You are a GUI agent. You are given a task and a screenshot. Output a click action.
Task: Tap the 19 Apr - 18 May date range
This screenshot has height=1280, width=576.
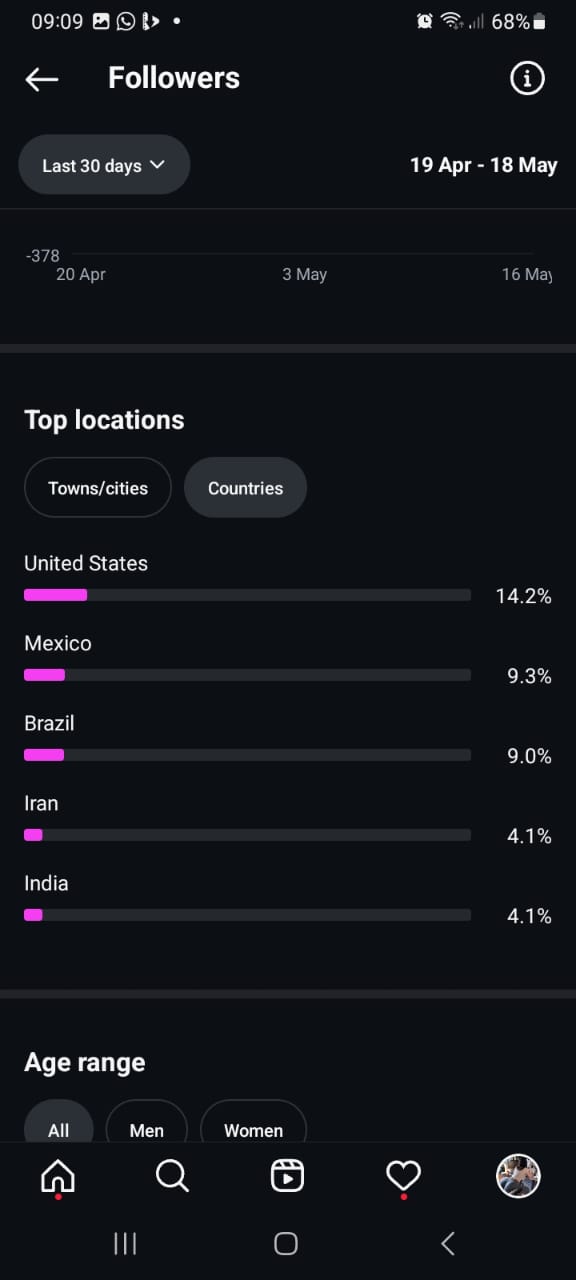click(484, 165)
